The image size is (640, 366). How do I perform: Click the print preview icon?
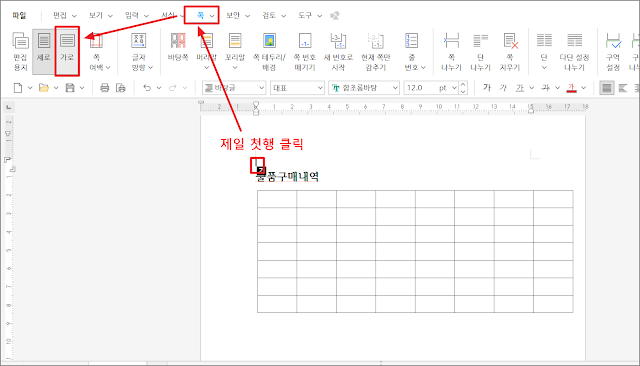coord(121,88)
